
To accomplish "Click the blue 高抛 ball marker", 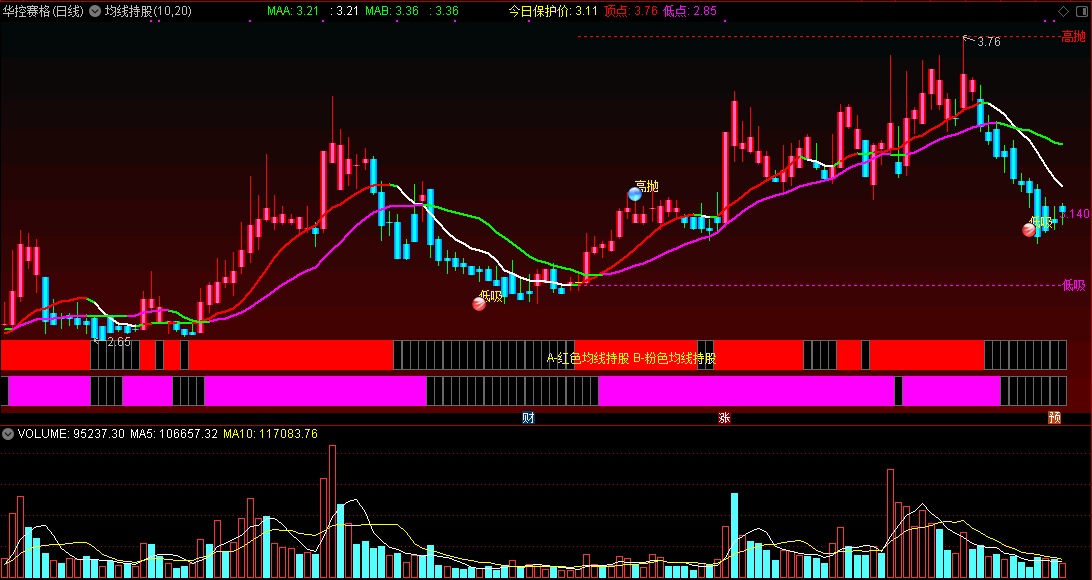I will click(x=634, y=194).
